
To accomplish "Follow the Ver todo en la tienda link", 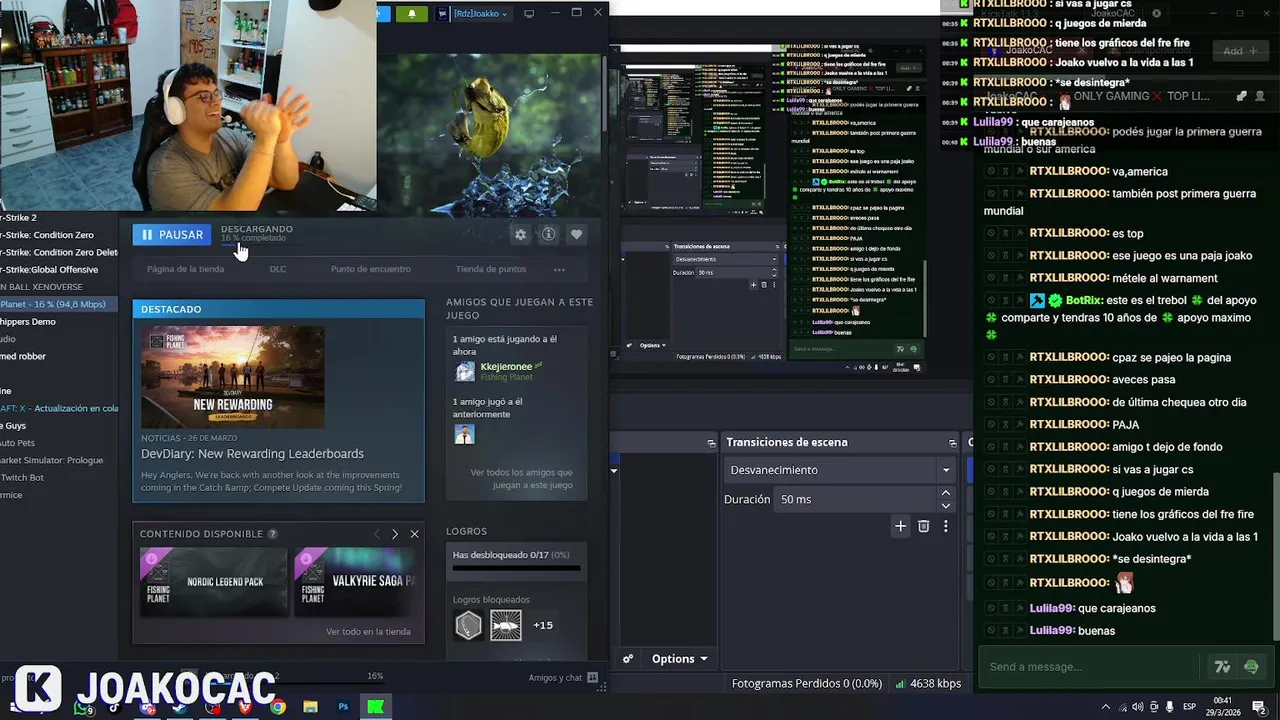I will 368,632.
